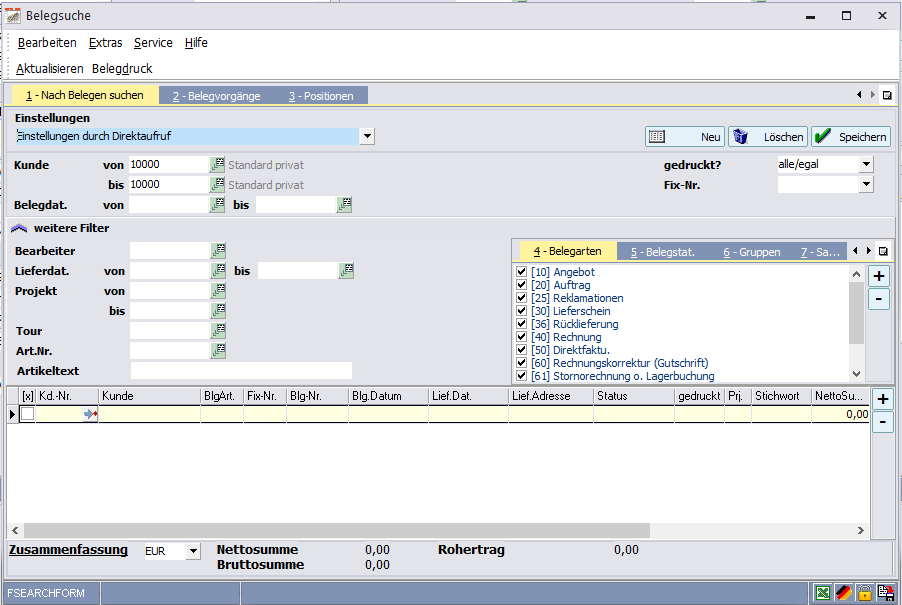Open lookup for Projekt von field
902x605 pixels.
(218, 290)
